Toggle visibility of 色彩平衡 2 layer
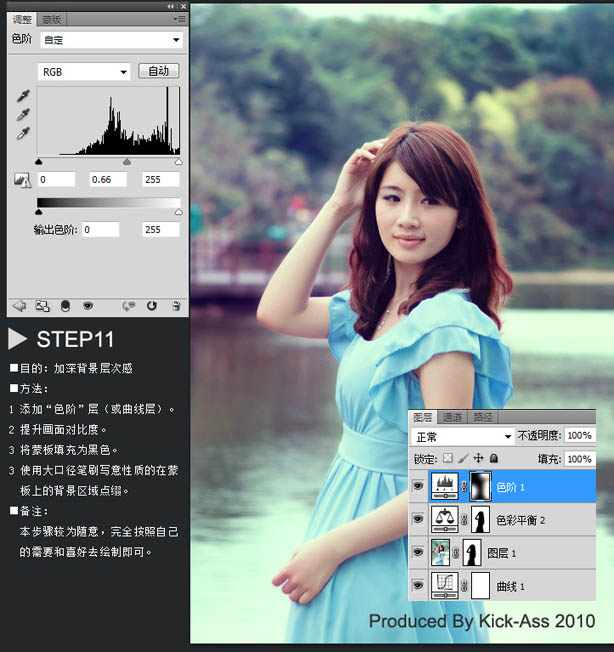 click(x=418, y=519)
